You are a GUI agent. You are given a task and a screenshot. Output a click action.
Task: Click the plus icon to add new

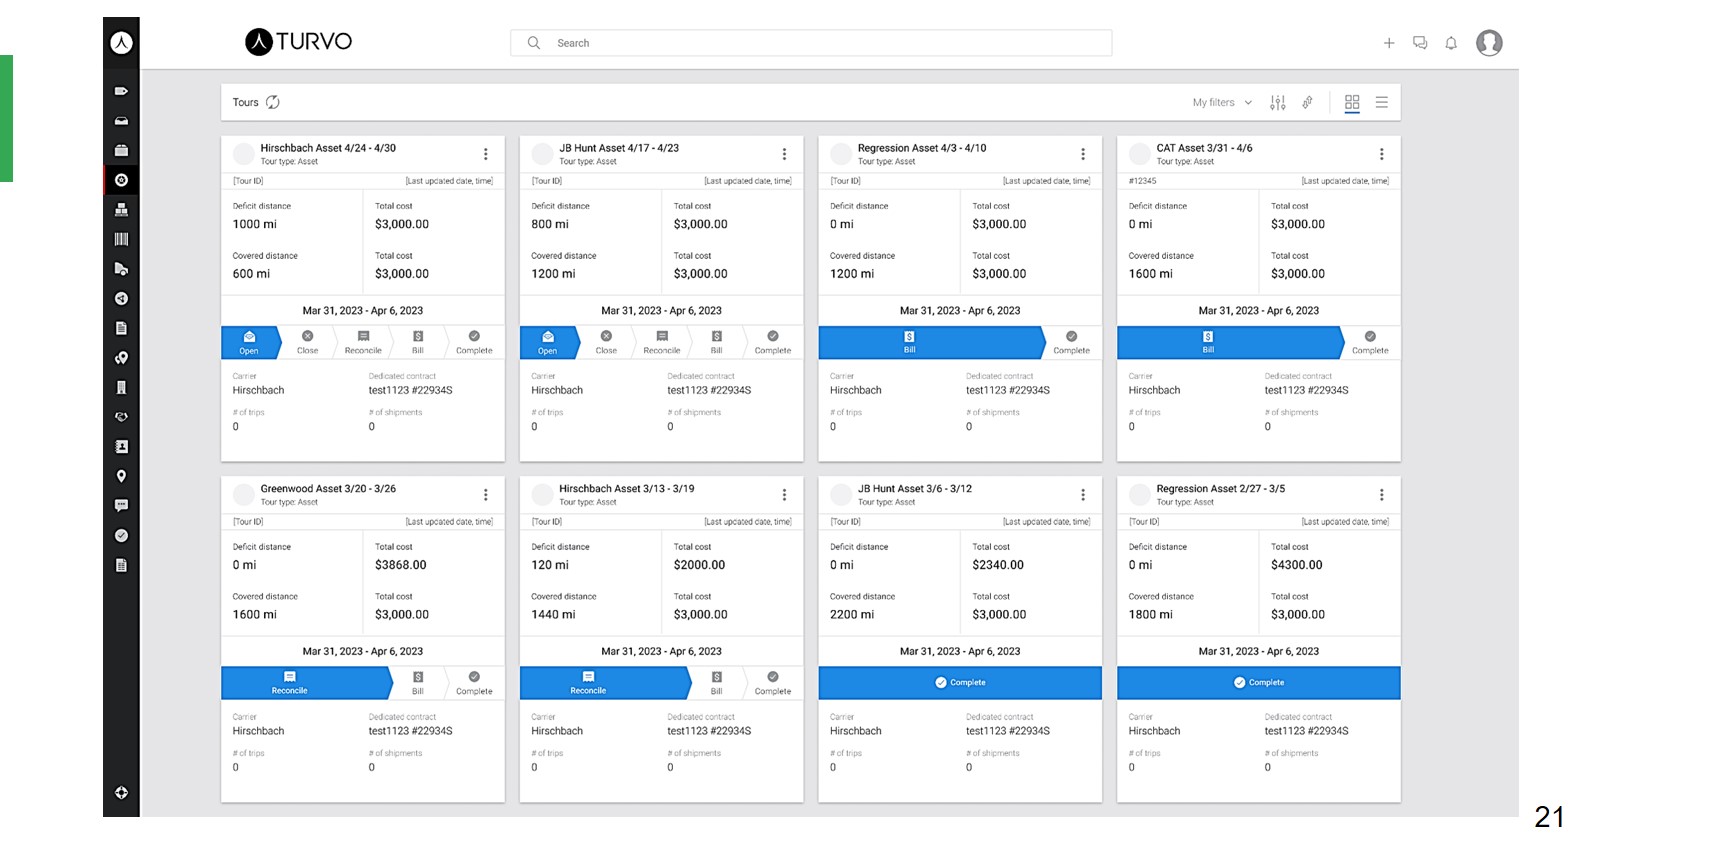click(x=1389, y=43)
